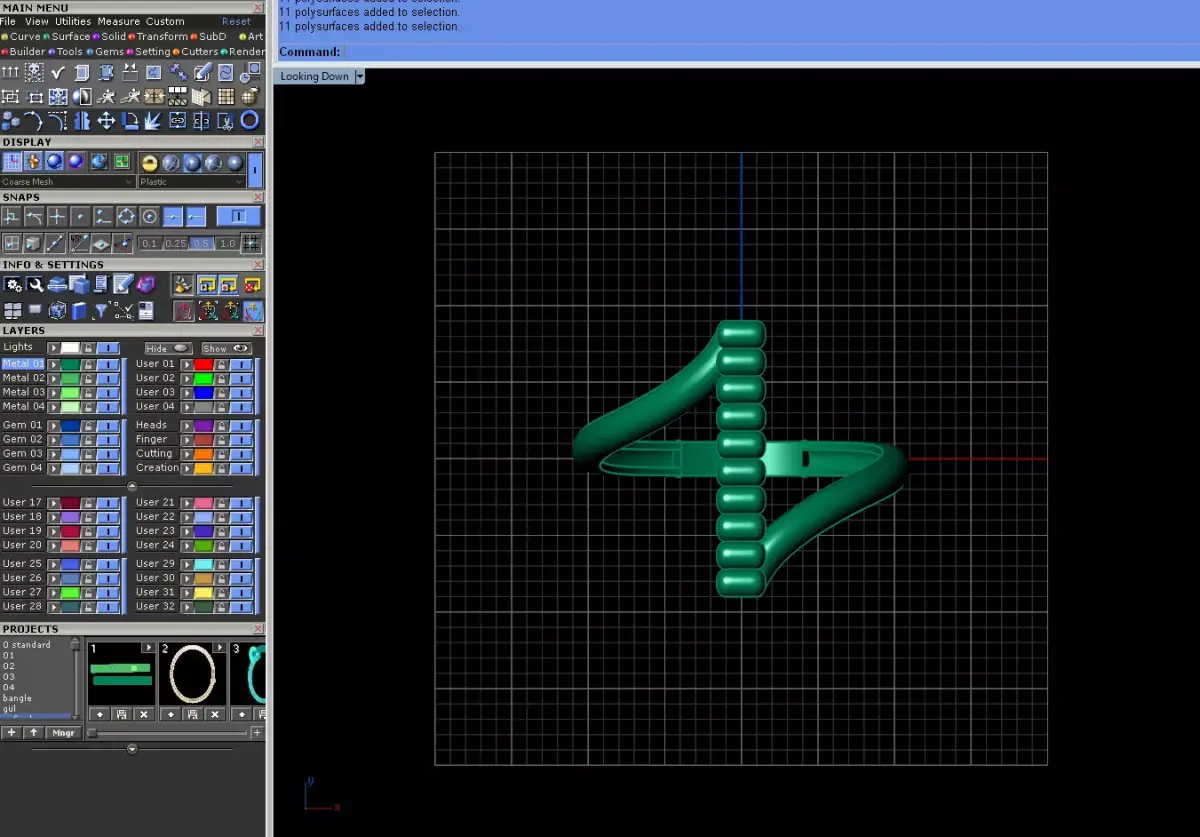Toggle visibility switch for User 01 layer
The height and width of the screenshot is (837, 1200).
[241, 364]
